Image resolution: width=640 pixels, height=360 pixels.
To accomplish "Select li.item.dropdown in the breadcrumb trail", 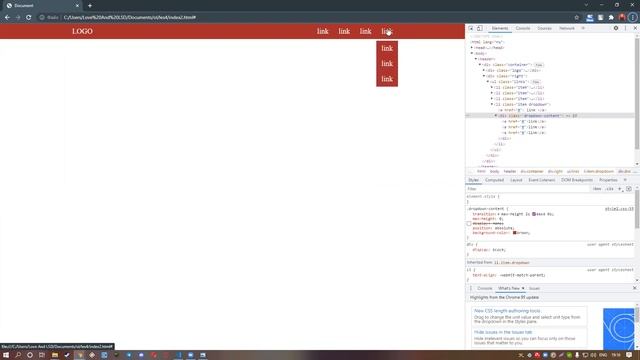I will pos(598,171).
